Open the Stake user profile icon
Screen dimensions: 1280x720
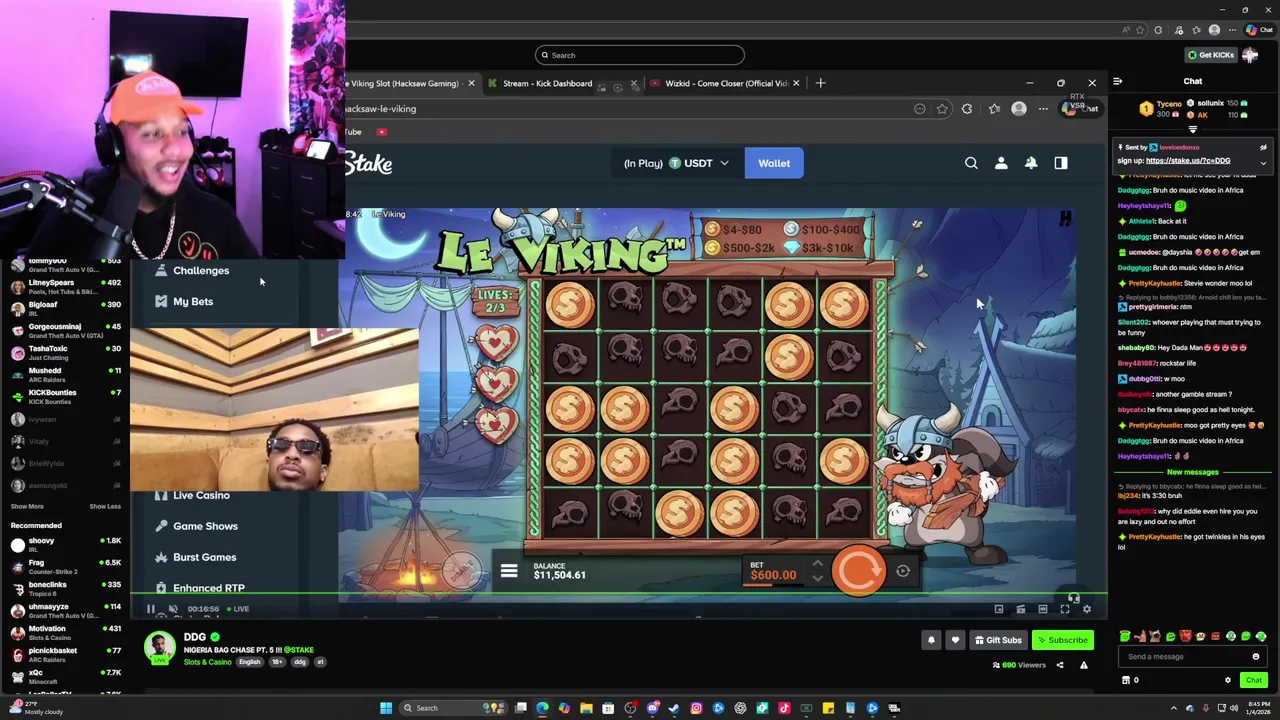click(1001, 163)
